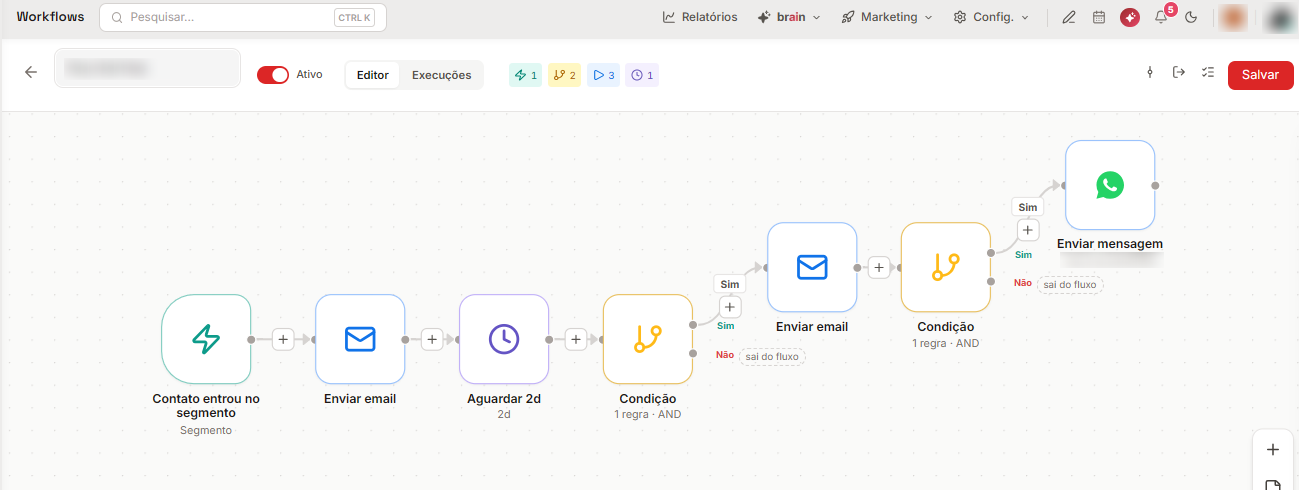Open the checklist icon beside Salvar
This screenshot has height=490, width=1299.
pos(1208,73)
